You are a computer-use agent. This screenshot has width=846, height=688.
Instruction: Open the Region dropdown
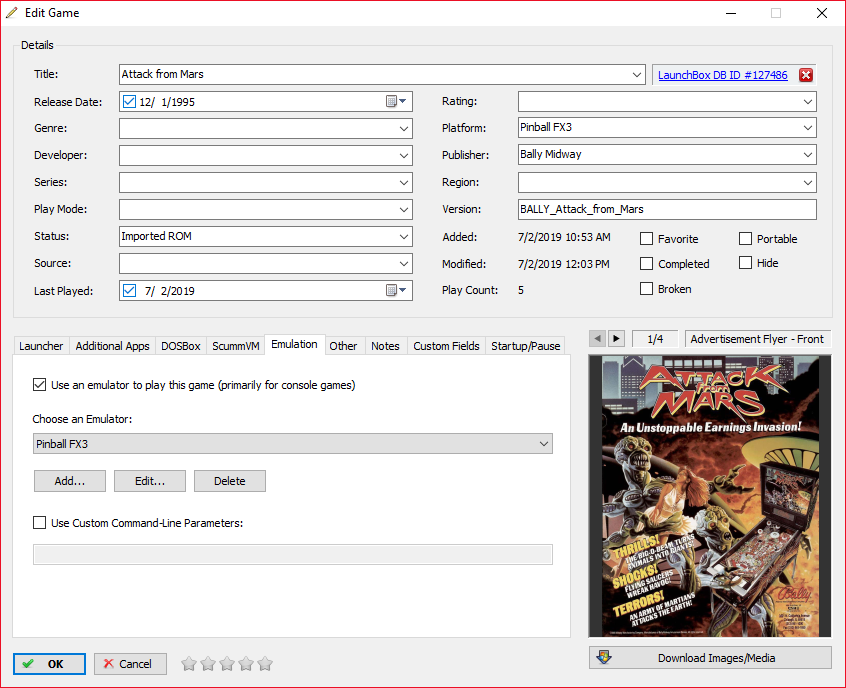[x=808, y=182]
